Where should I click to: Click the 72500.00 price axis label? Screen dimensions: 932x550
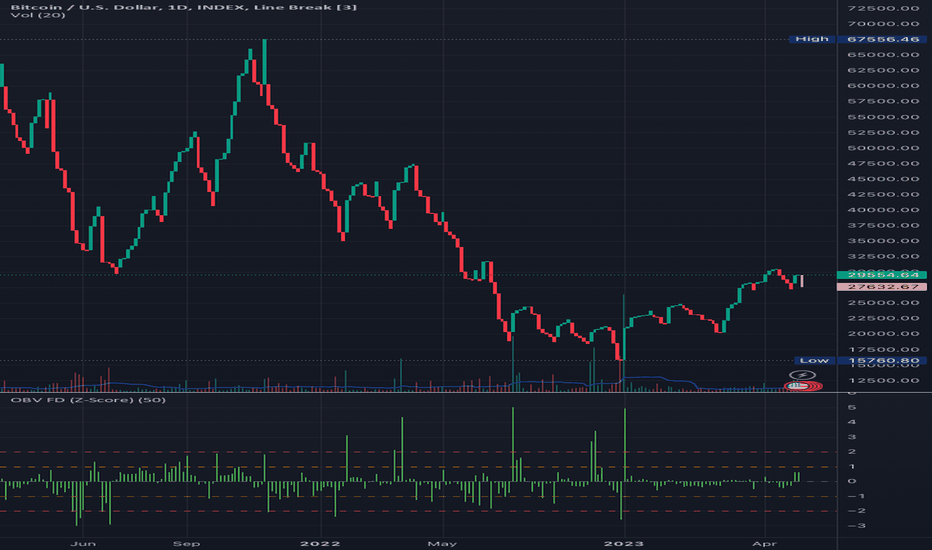(x=883, y=8)
